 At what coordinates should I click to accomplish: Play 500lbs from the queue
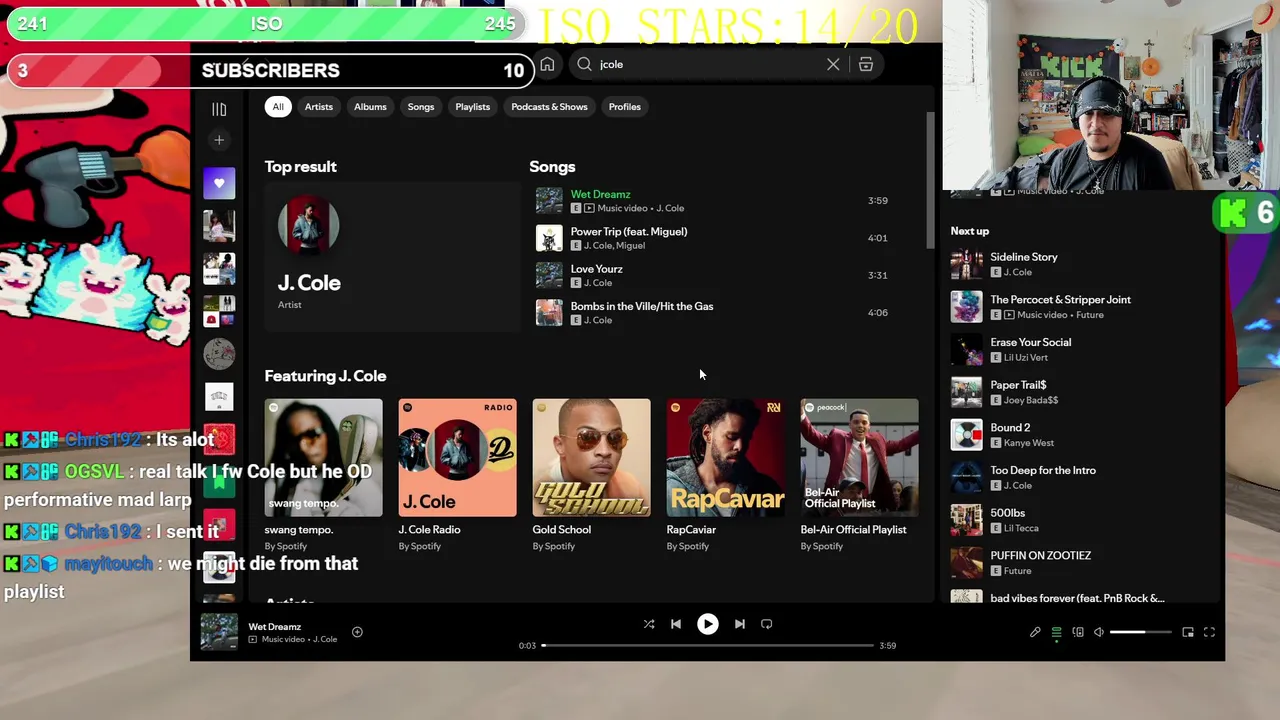(1080, 520)
